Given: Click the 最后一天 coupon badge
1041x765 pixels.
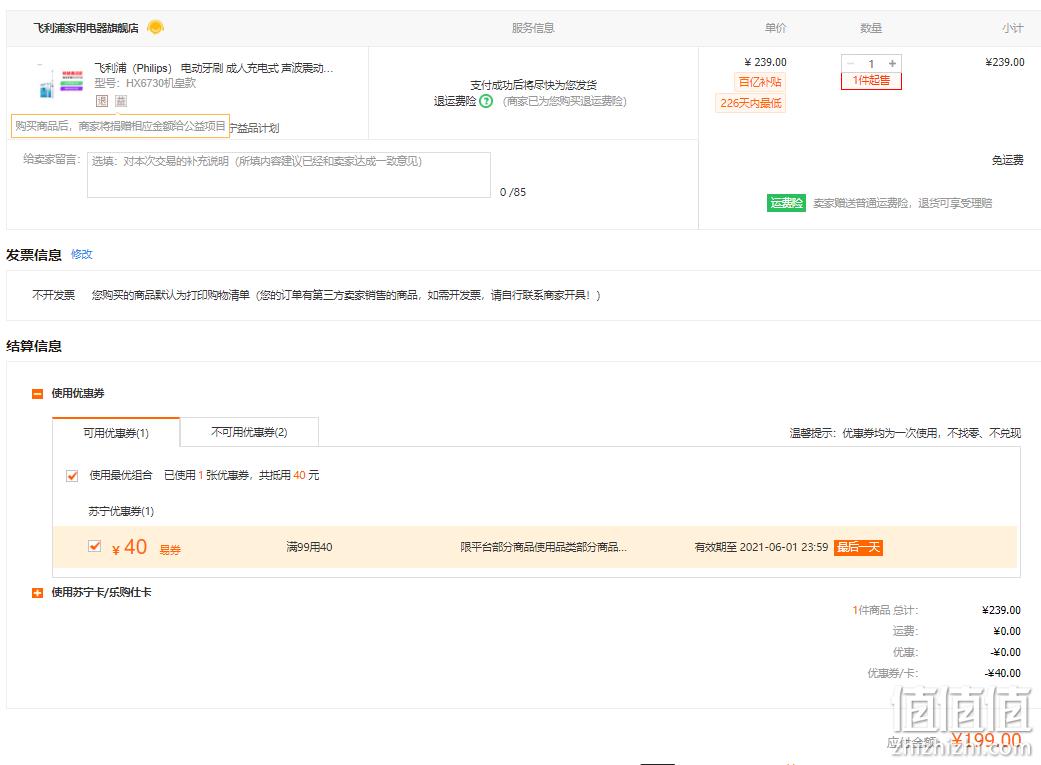Looking at the screenshot, I should coord(858,547).
